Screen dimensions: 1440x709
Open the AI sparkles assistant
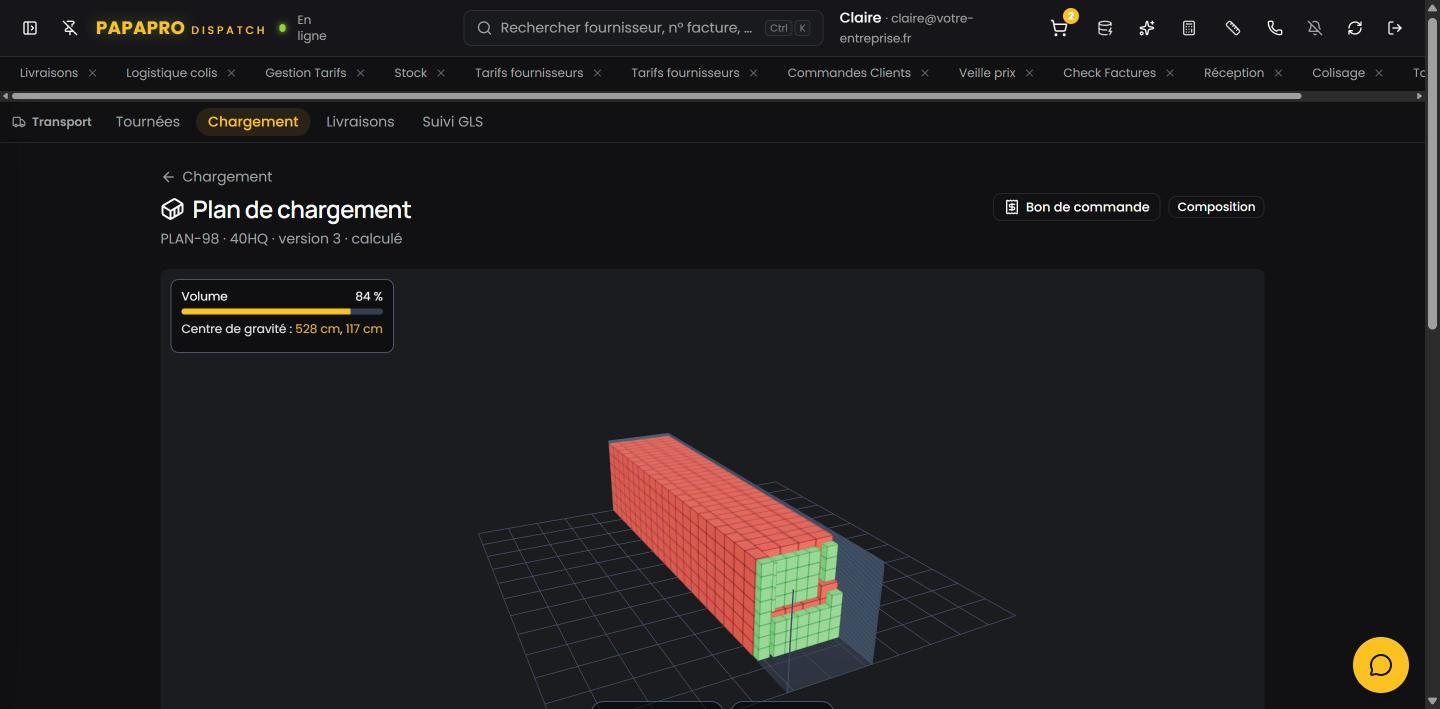1147,28
